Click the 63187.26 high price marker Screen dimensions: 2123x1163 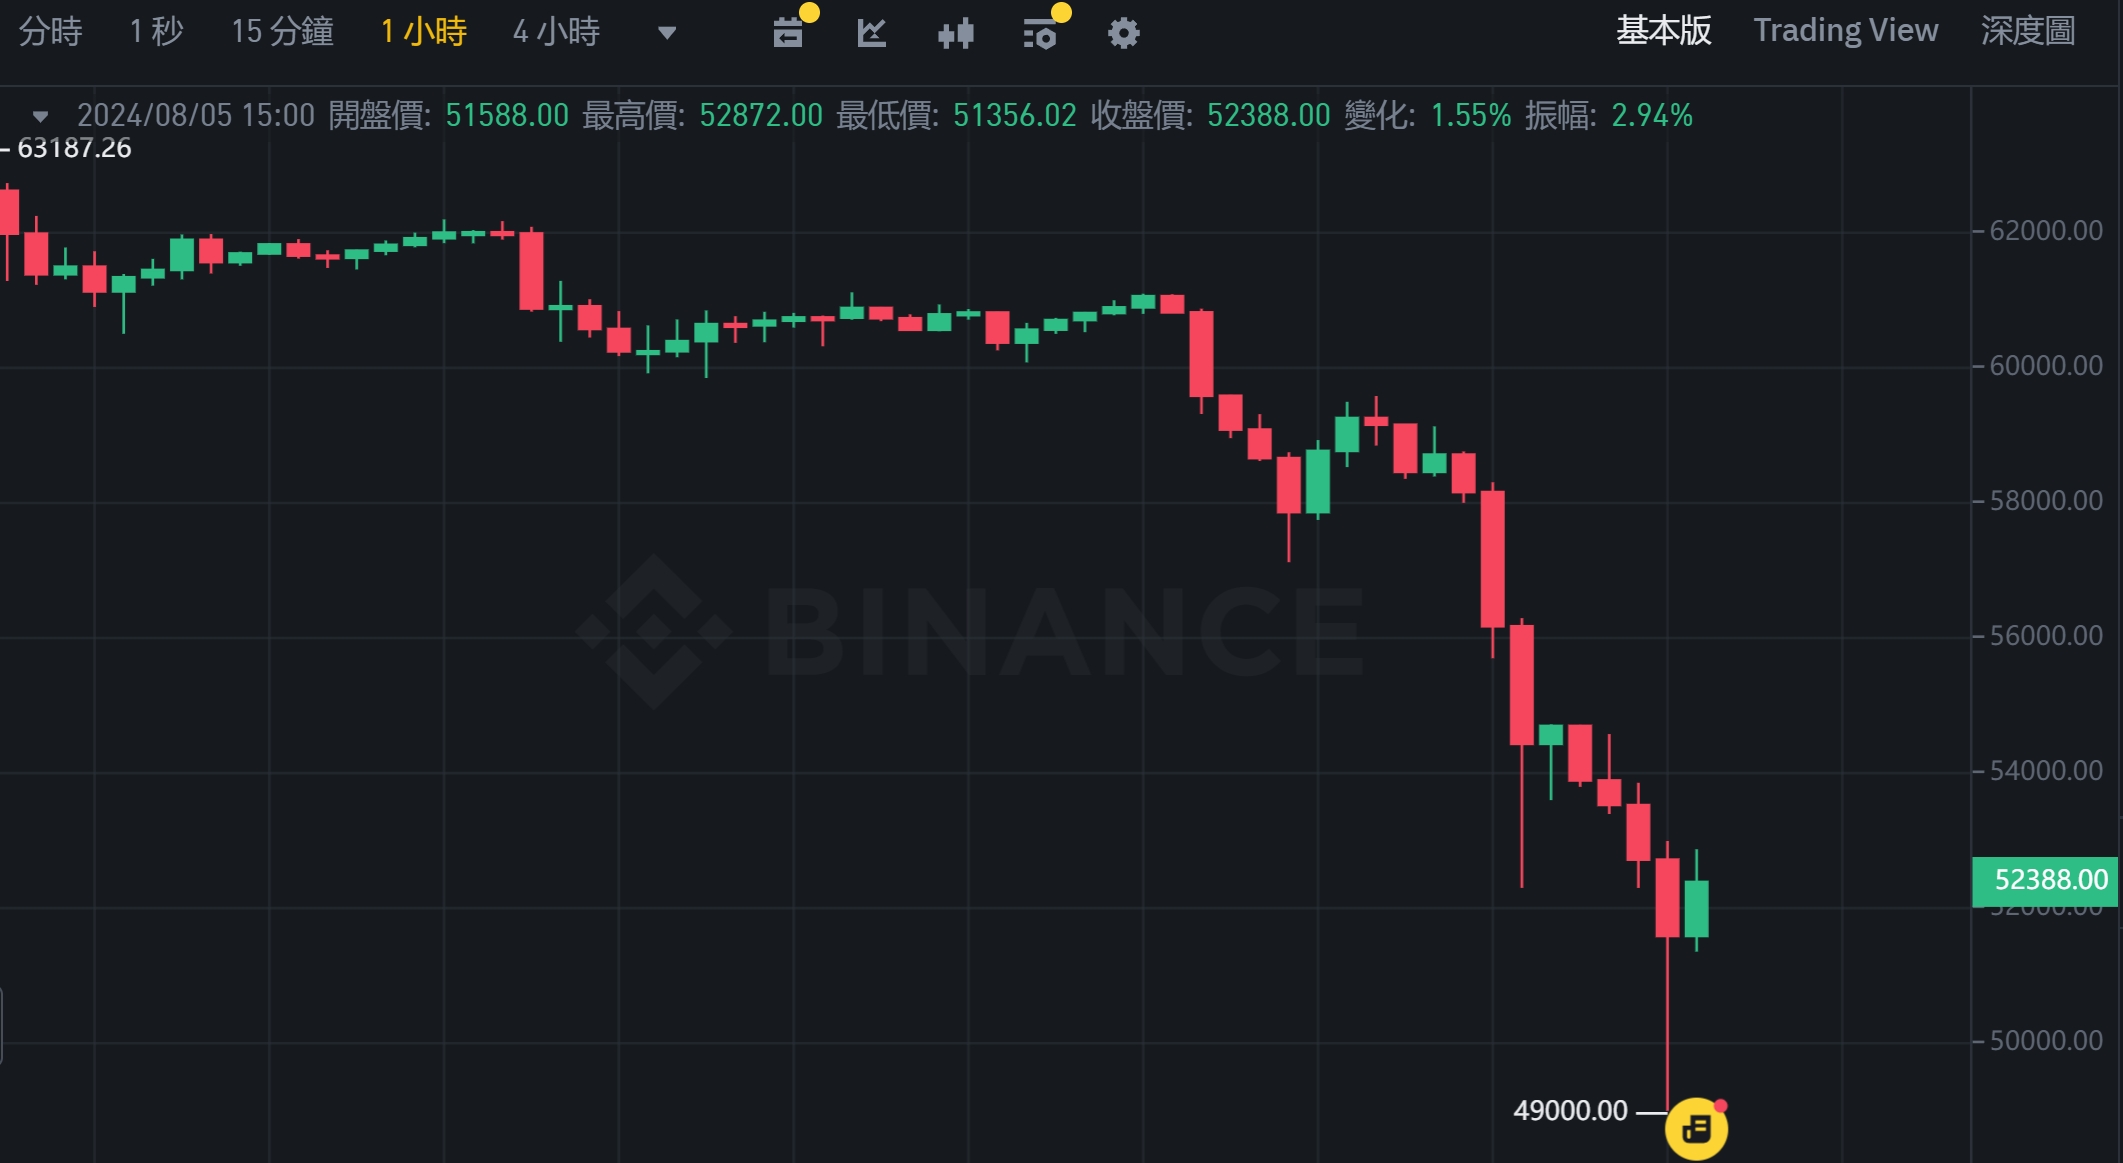[x=74, y=149]
